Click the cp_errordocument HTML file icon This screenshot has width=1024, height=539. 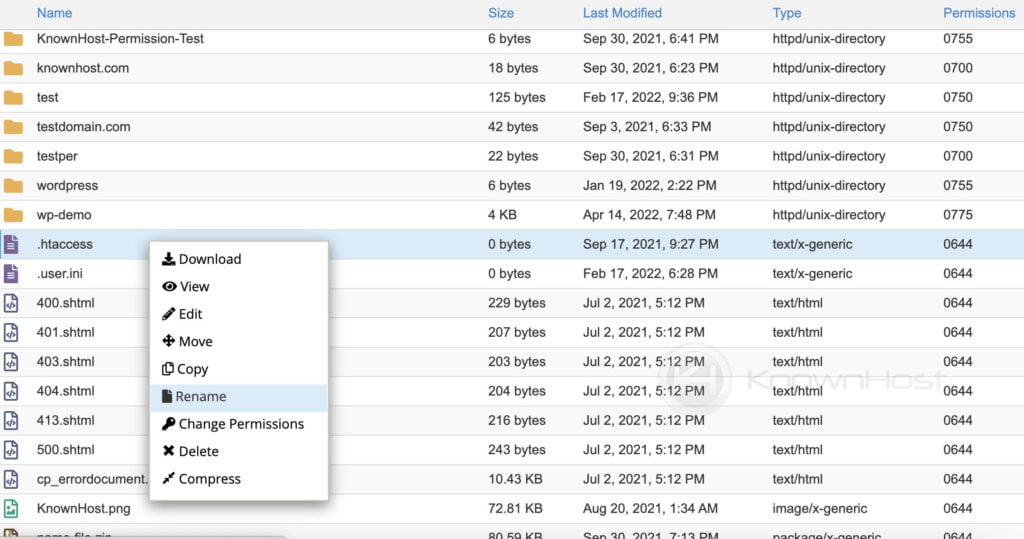click(x=11, y=480)
